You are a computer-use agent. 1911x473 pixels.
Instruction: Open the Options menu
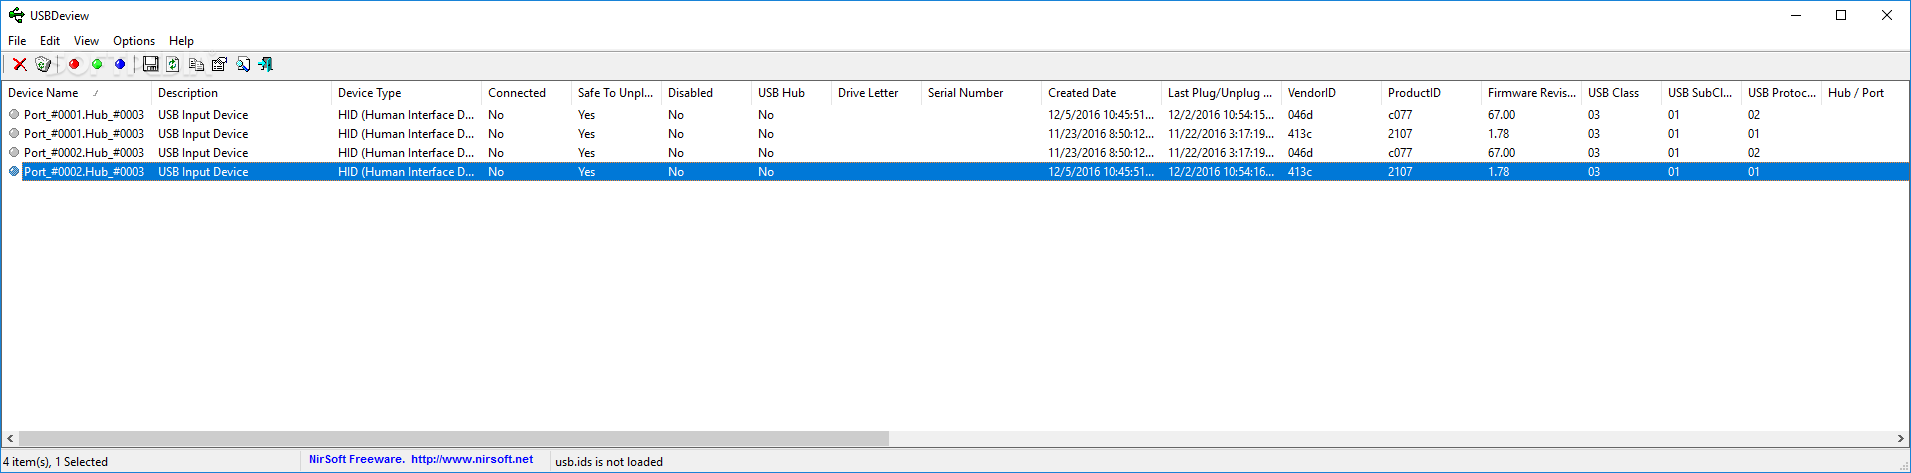tap(134, 41)
